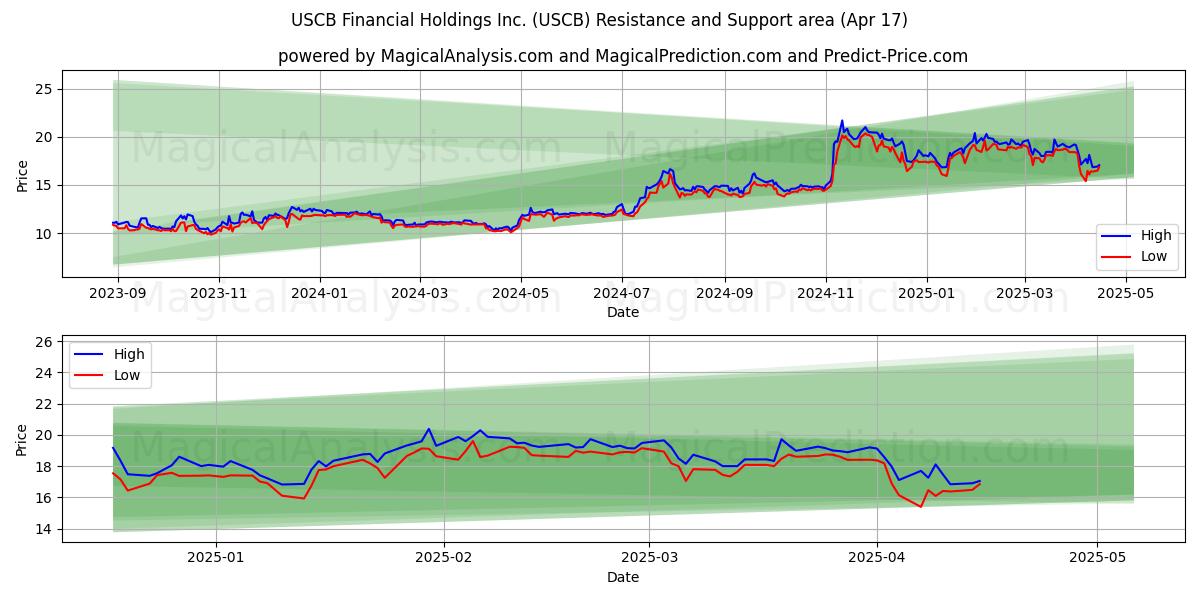Click the '2023-11' tick on the top chart
This screenshot has width=1200, height=600.
(x=219, y=293)
